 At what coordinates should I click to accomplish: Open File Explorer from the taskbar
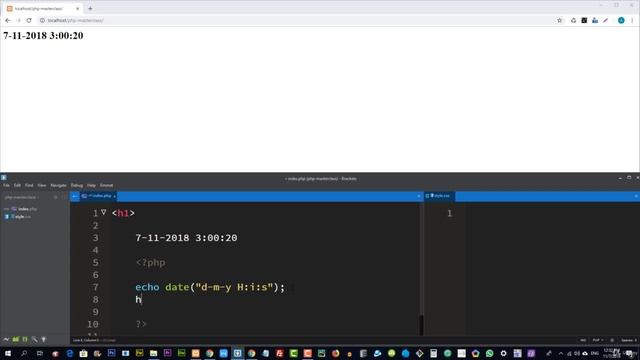pos(153,353)
